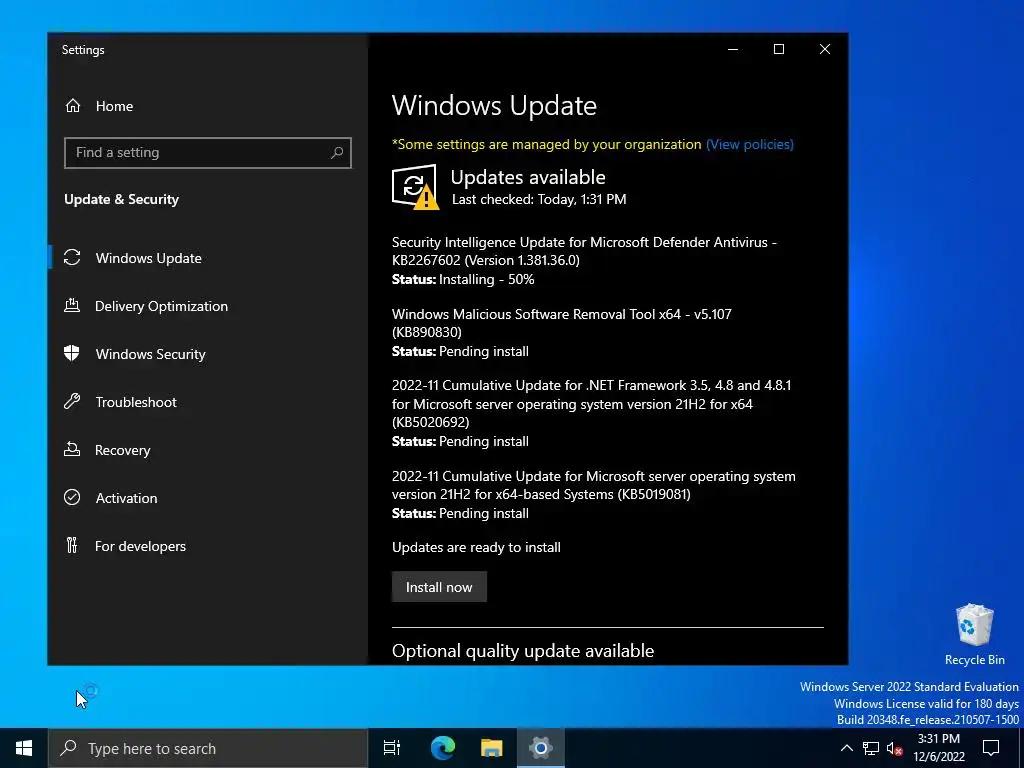Screen dimensions: 1024x768
Task: Focus the Find a setting search box
Action: (x=208, y=153)
